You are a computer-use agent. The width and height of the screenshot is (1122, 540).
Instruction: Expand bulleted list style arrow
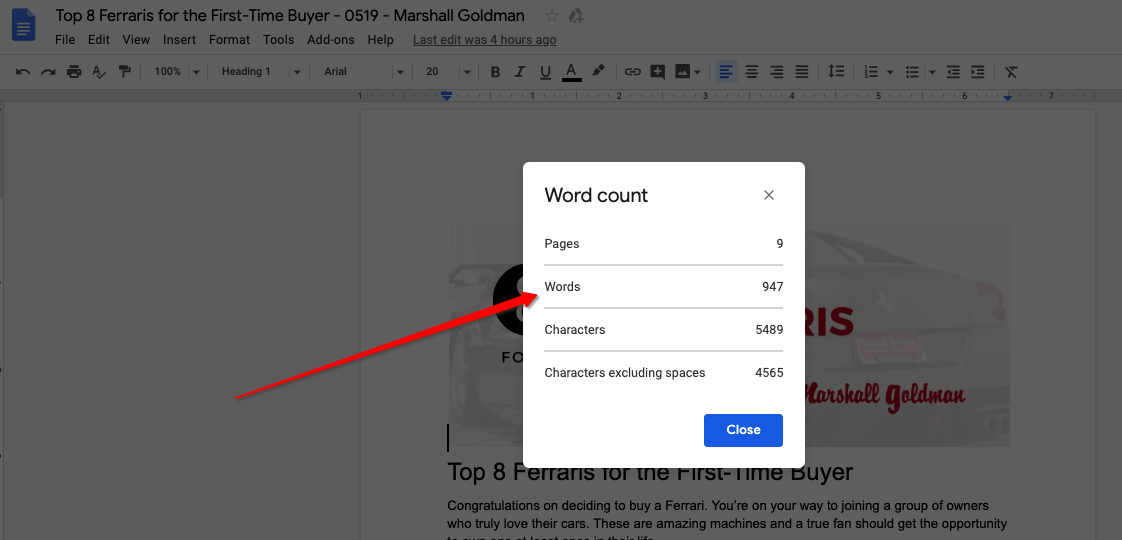click(932, 72)
